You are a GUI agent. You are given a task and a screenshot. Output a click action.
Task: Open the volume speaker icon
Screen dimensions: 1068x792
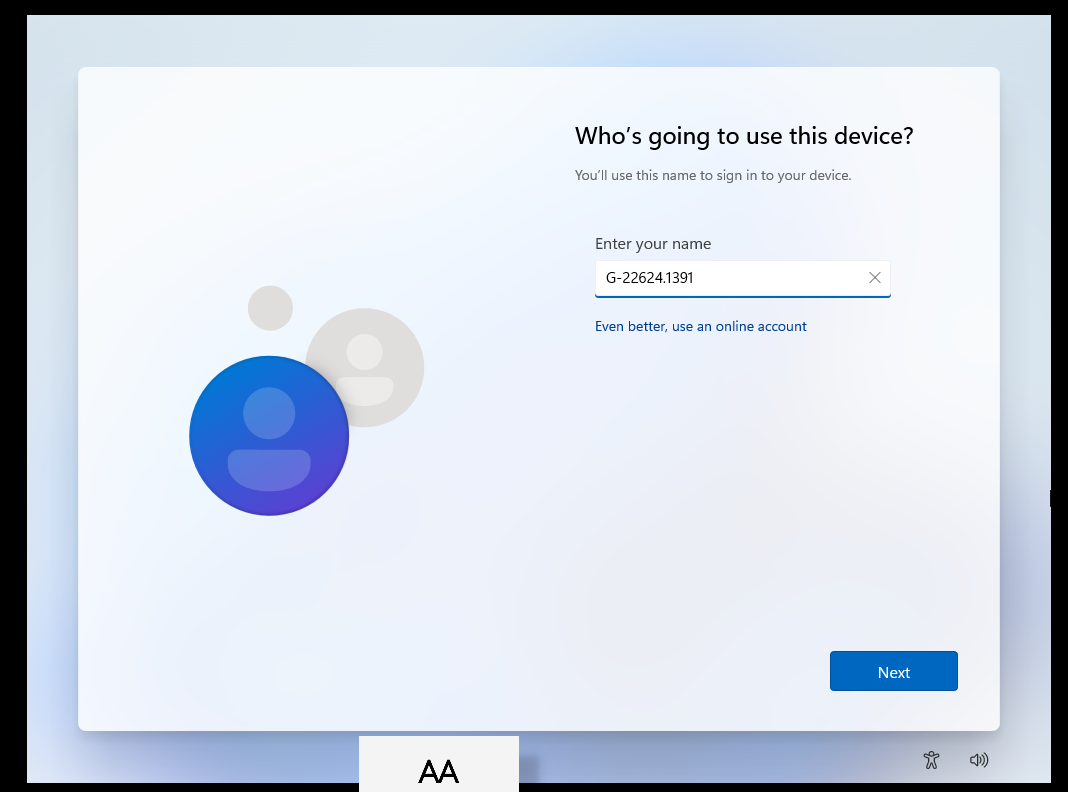click(979, 760)
